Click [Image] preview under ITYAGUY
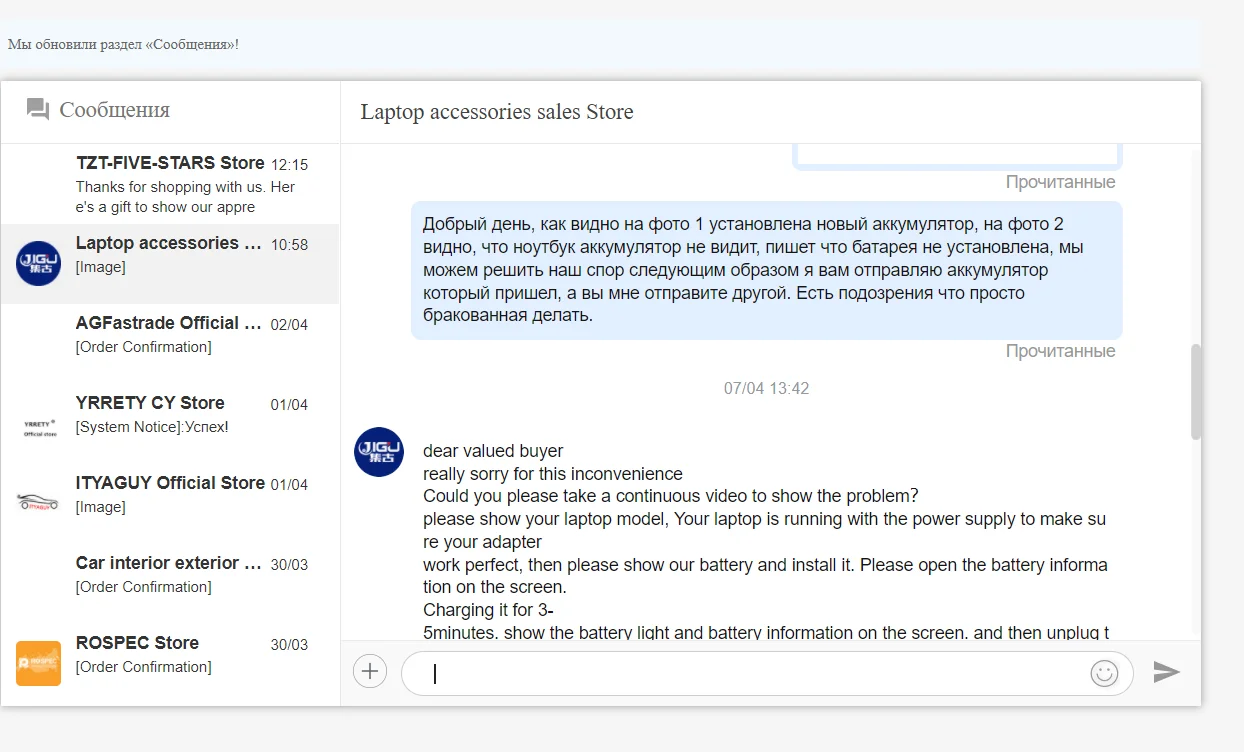The width and height of the screenshot is (1244, 752). [100, 507]
